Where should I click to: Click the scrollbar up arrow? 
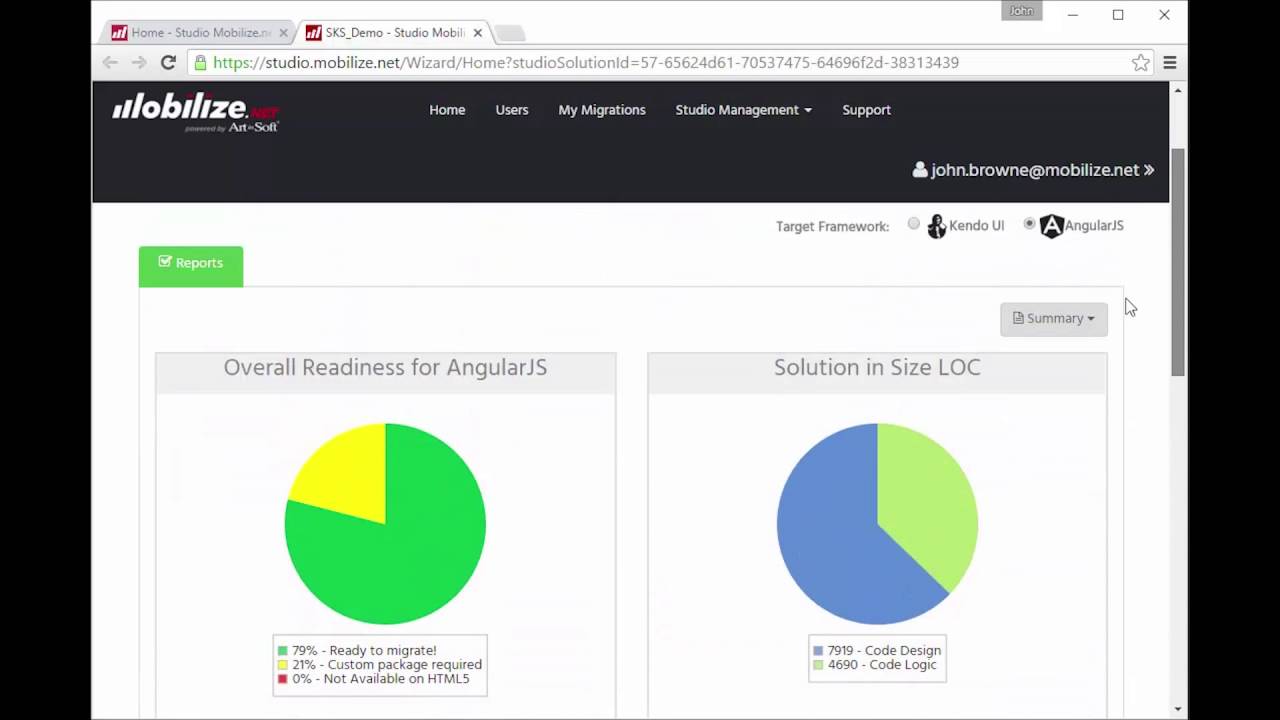click(1178, 91)
